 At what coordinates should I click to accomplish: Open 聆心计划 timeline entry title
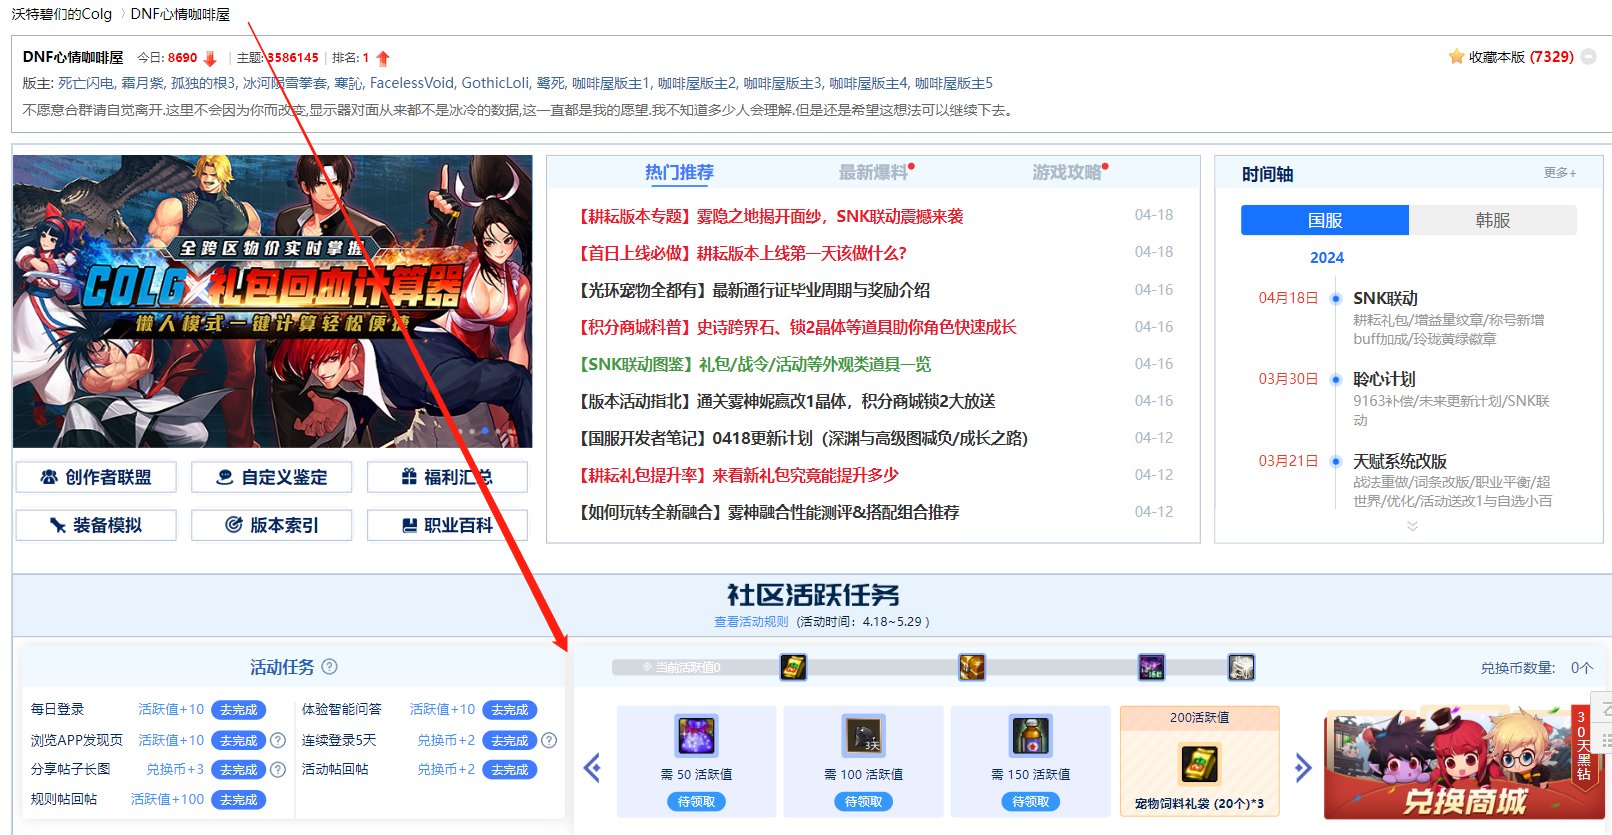click(x=1384, y=379)
